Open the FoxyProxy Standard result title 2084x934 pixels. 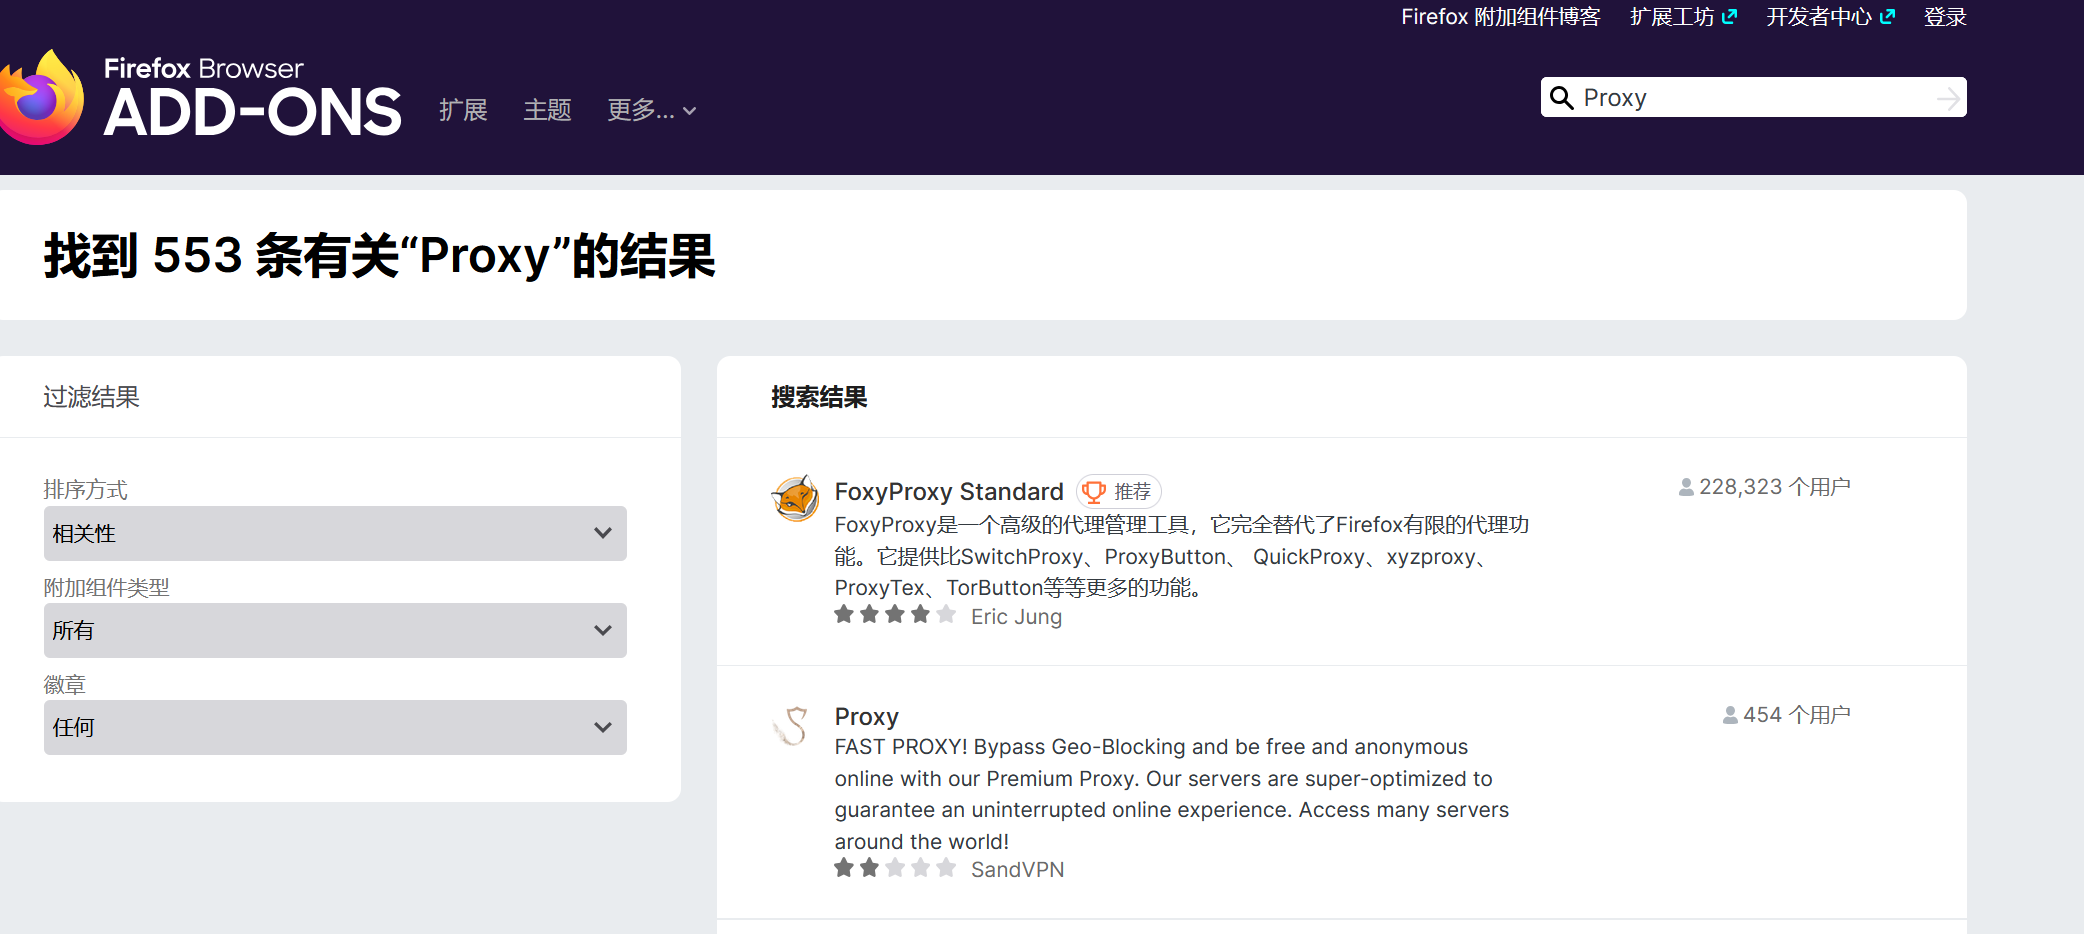(x=949, y=492)
